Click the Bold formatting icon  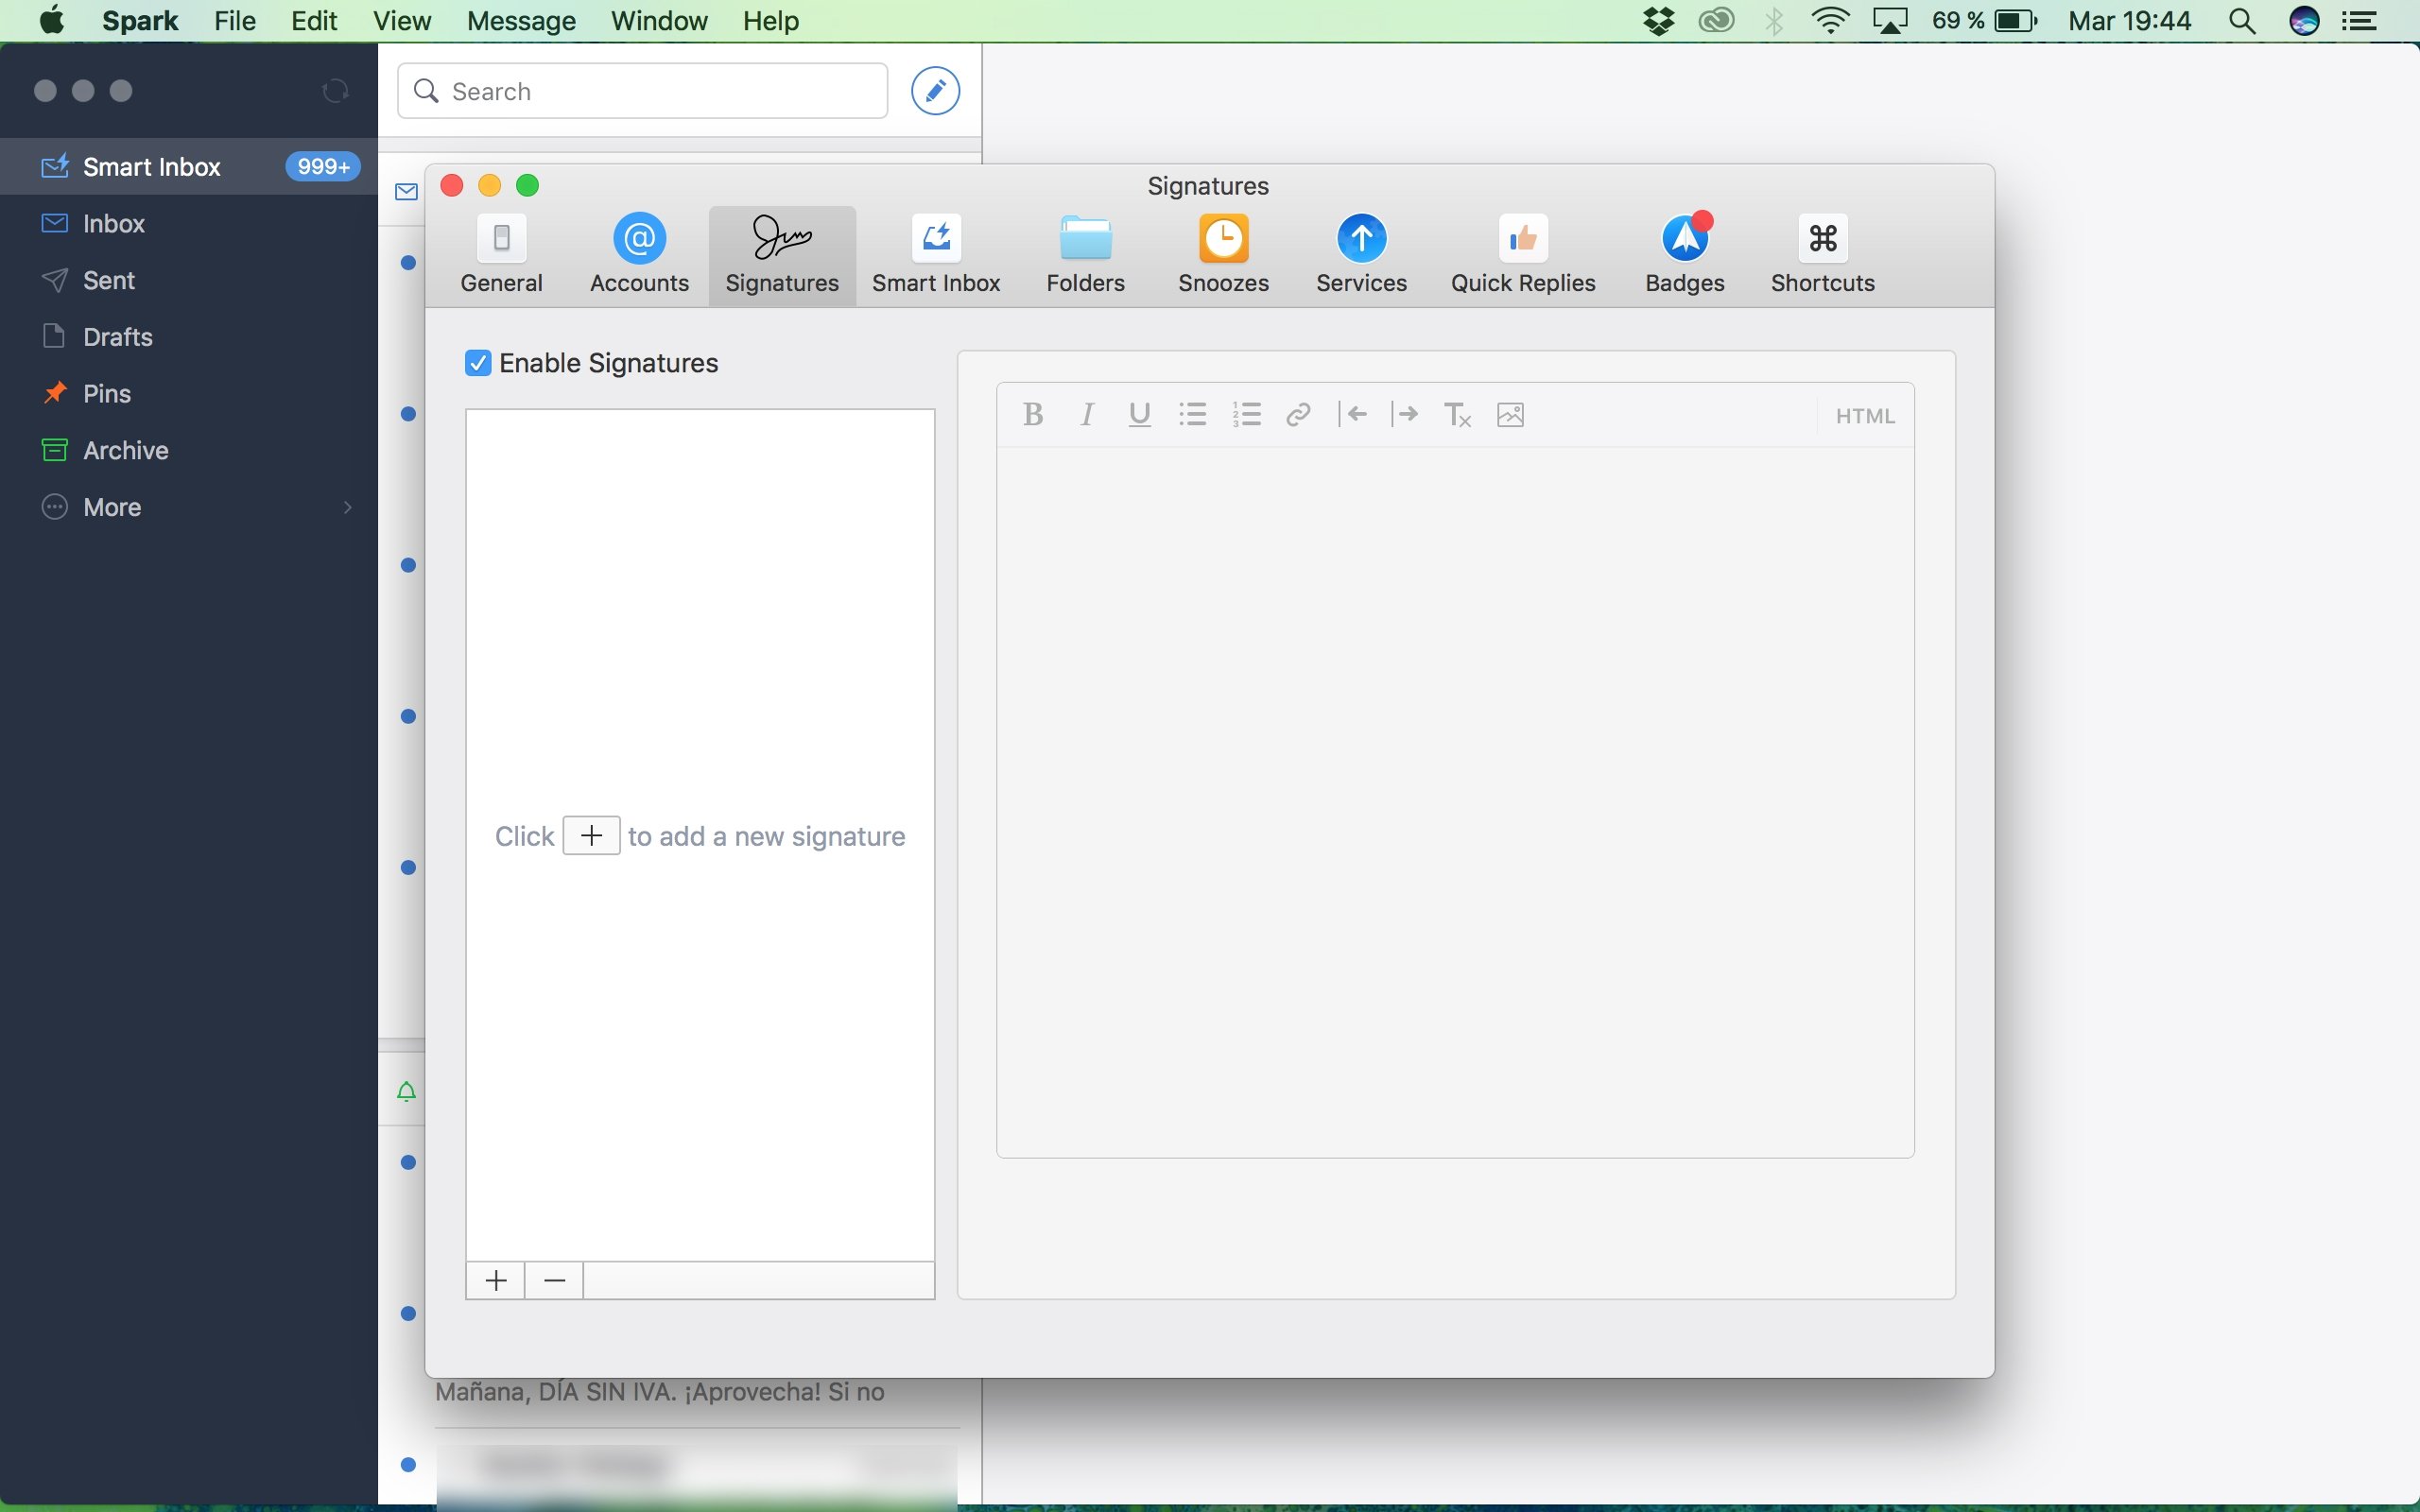tap(1033, 413)
